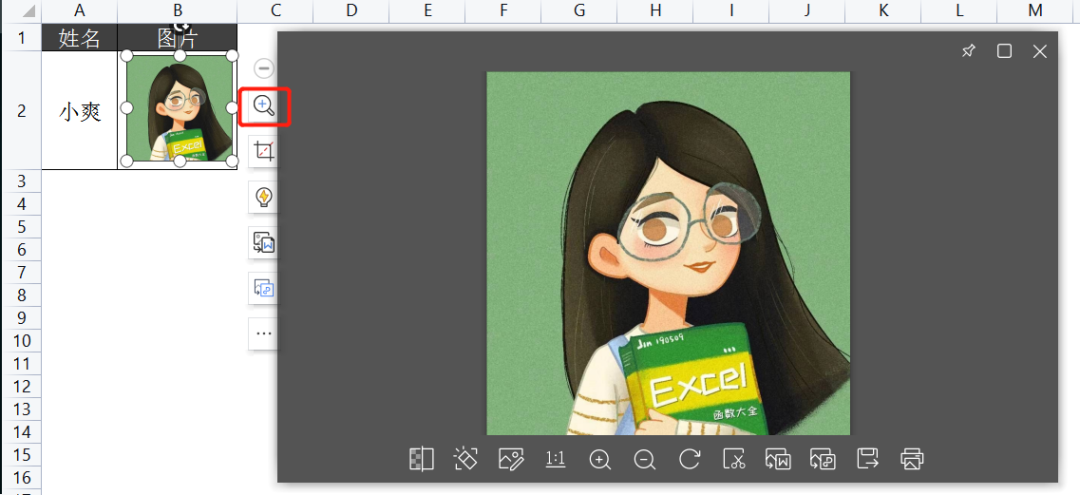Select row 6 header
This screenshot has width=1080, height=495.
tap(21, 249)
